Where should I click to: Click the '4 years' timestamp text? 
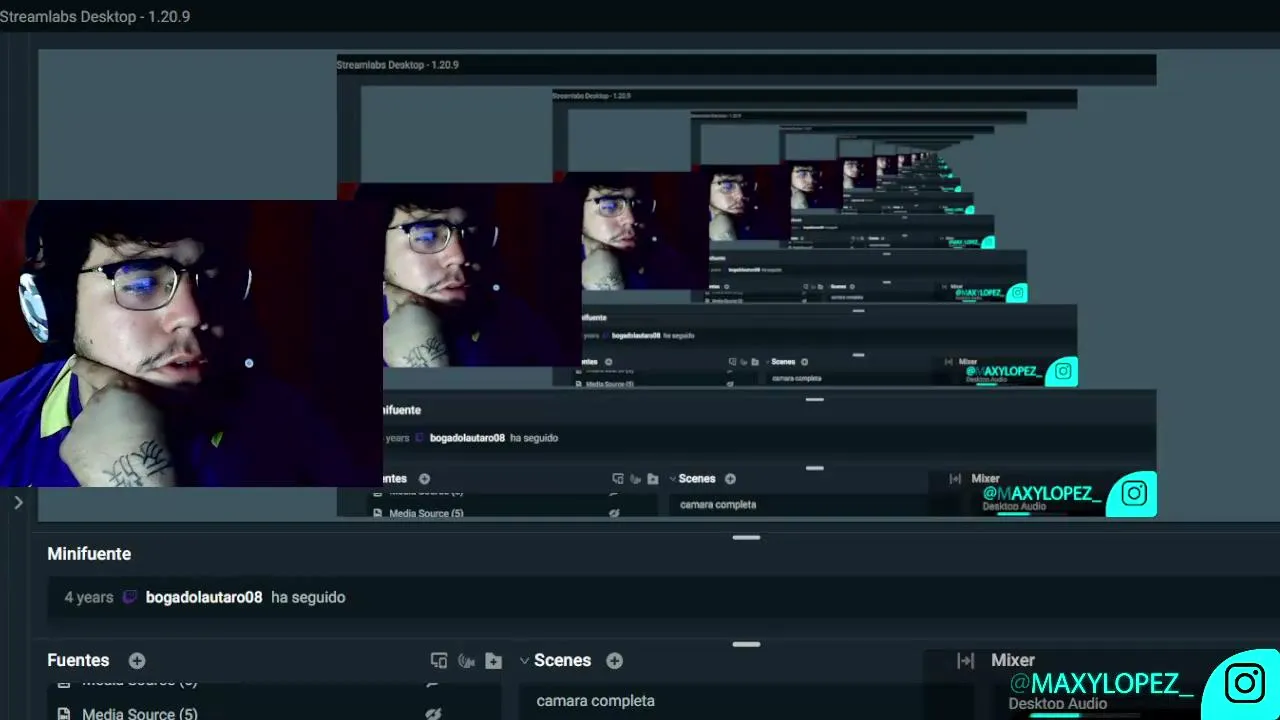89,597
